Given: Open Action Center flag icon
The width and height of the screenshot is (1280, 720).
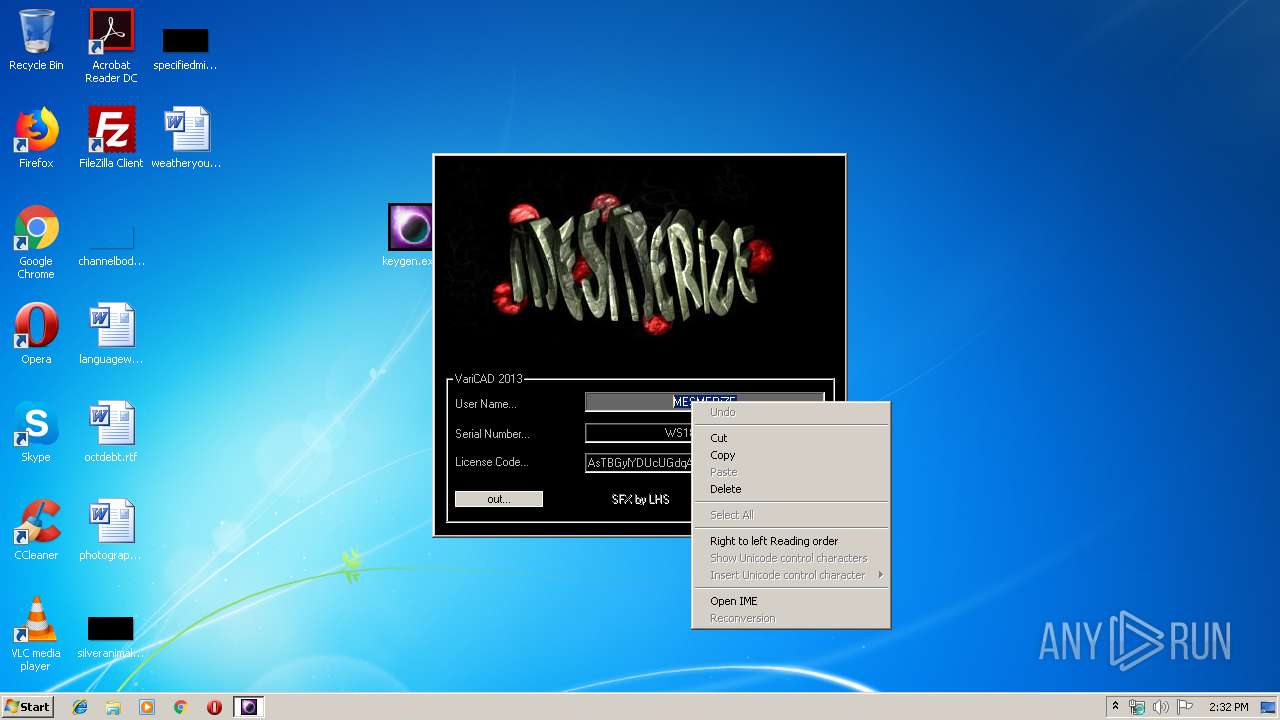Looking at the screenshot, I should coord(1185,707).
